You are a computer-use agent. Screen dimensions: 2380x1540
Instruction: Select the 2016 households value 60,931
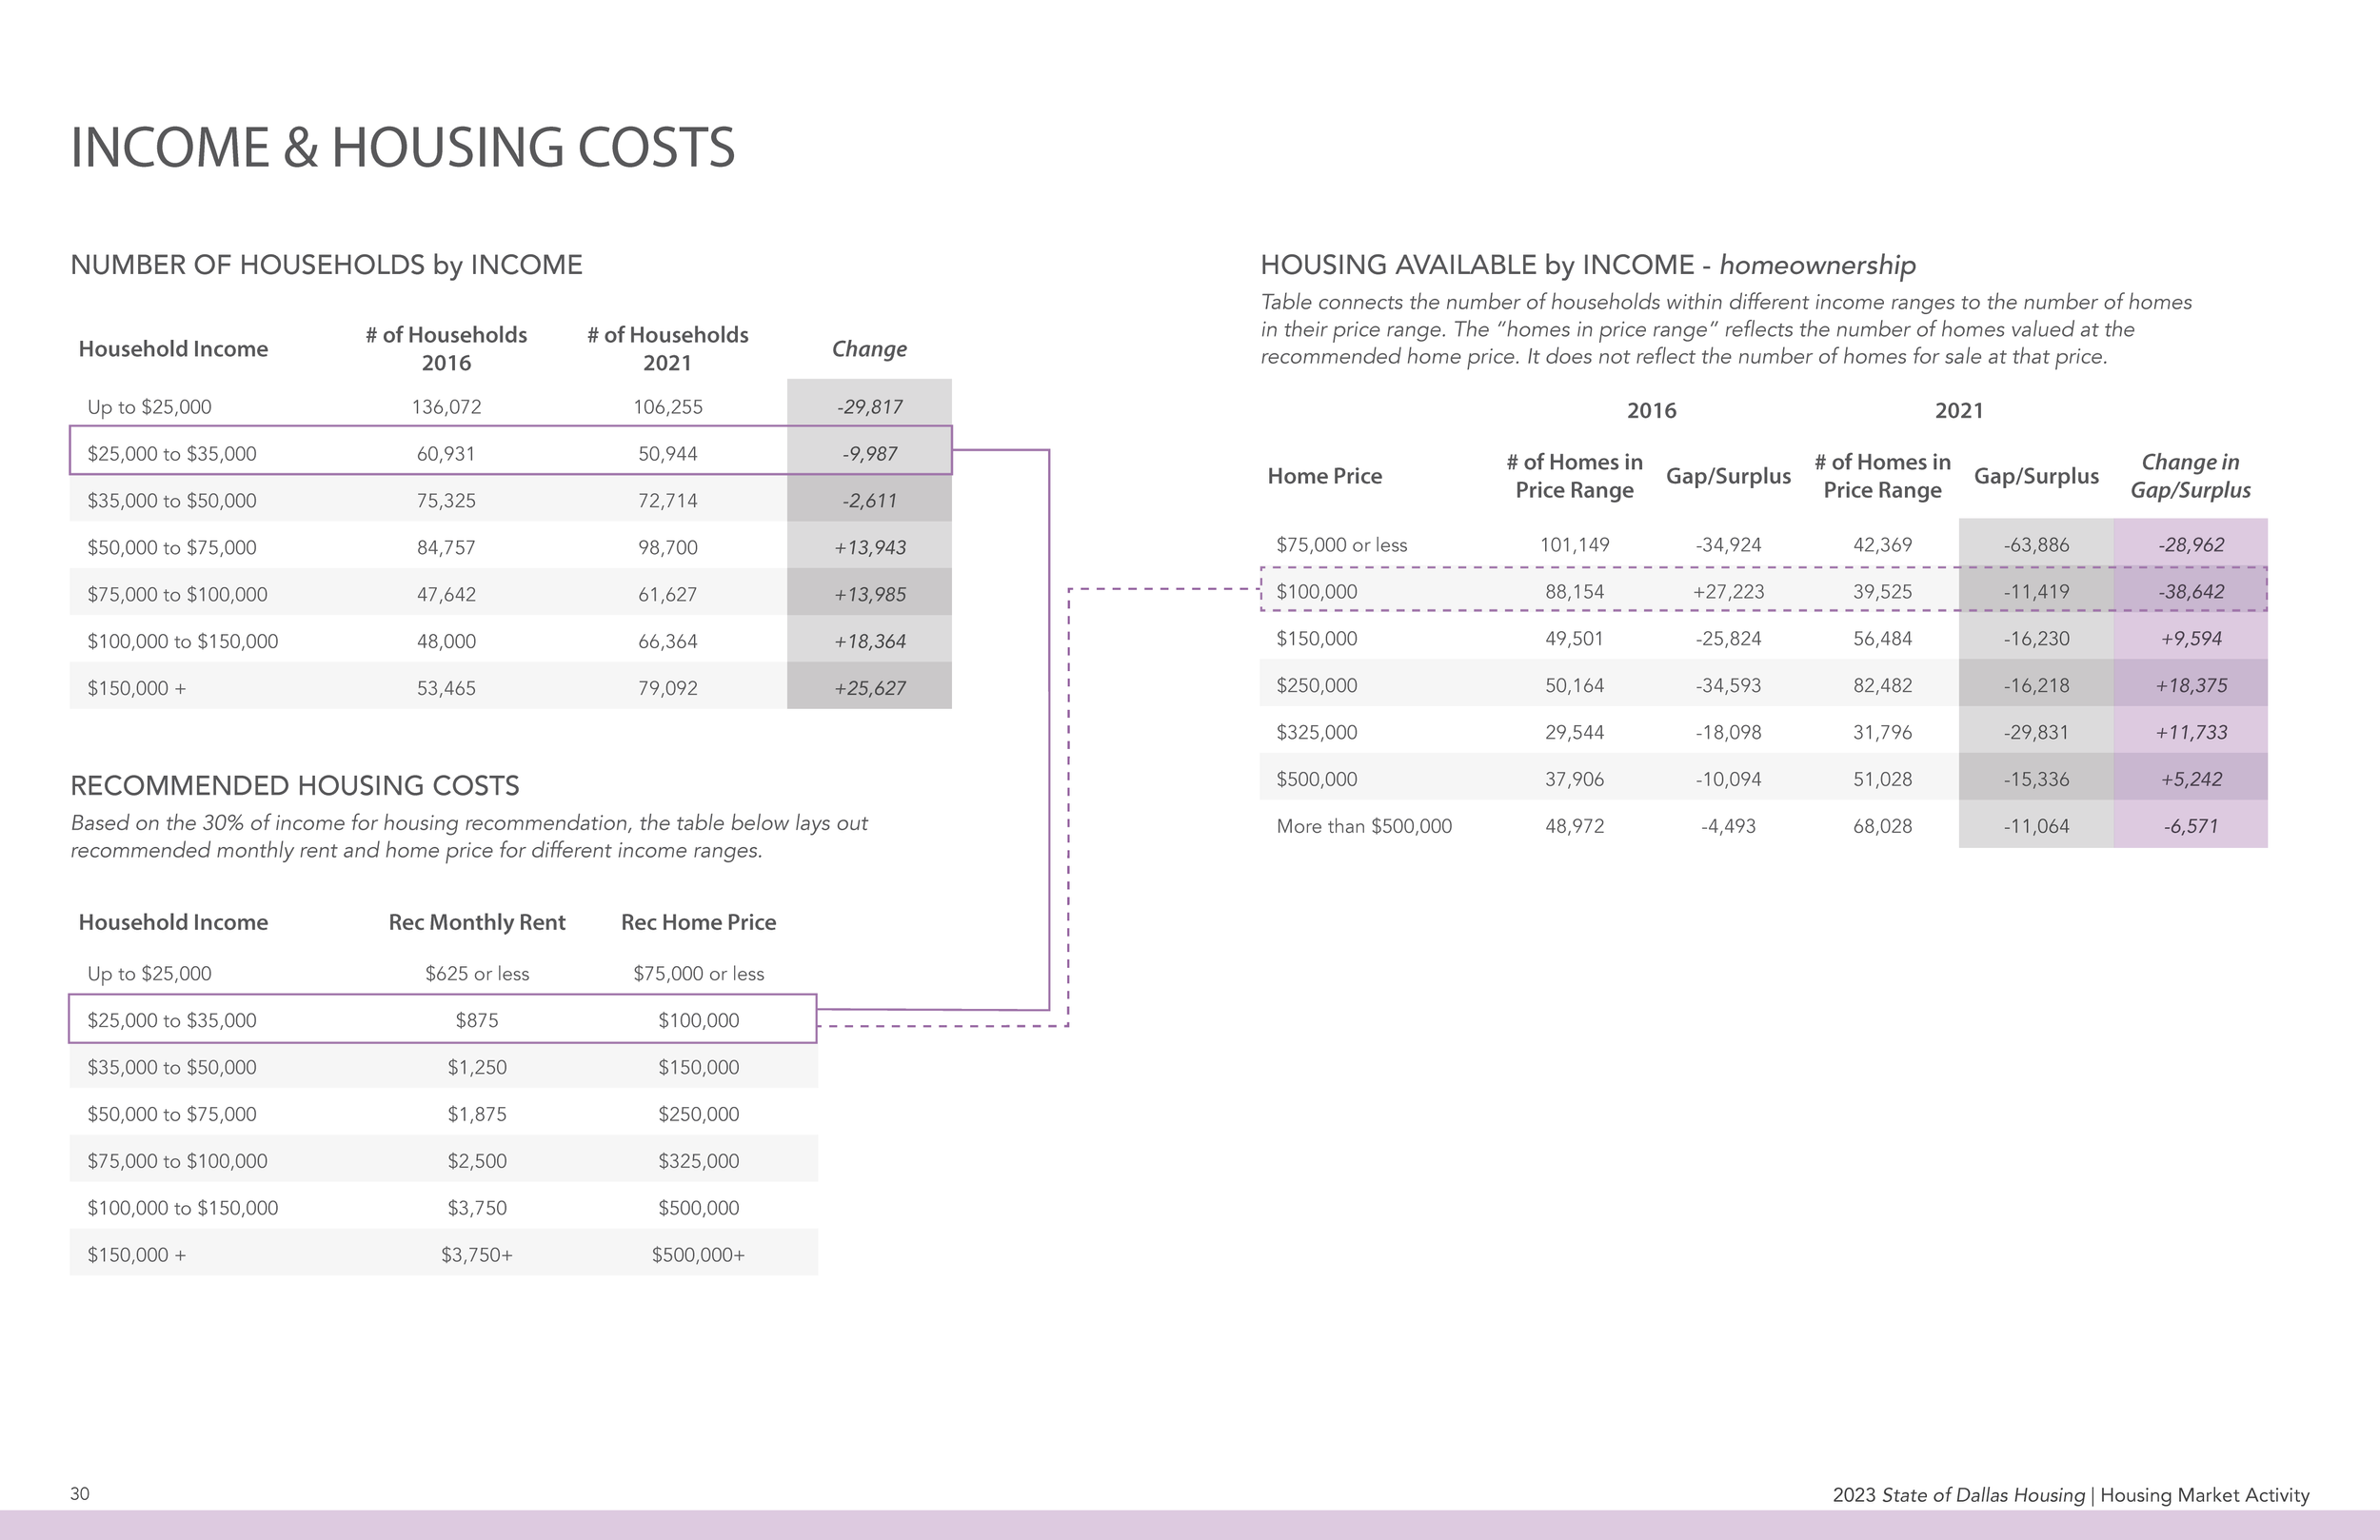[446, 454]
